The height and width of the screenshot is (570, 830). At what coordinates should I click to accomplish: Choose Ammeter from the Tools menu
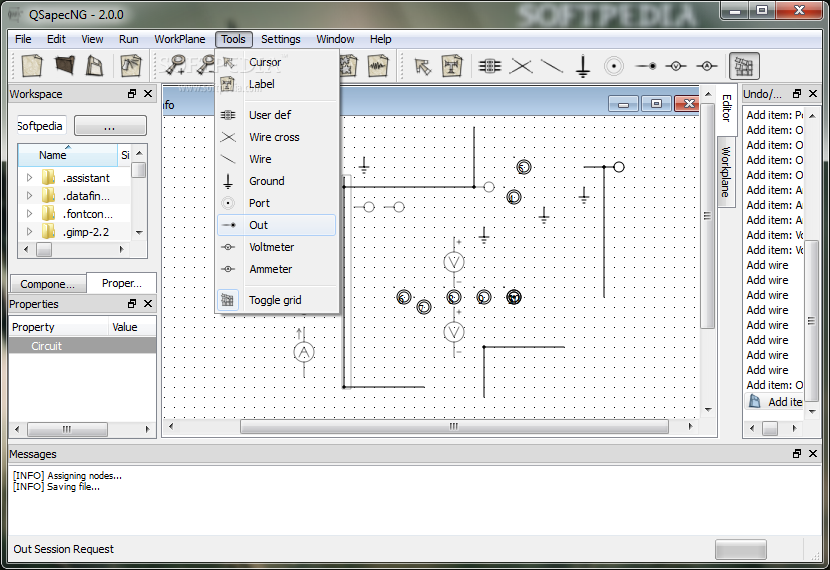276,269
